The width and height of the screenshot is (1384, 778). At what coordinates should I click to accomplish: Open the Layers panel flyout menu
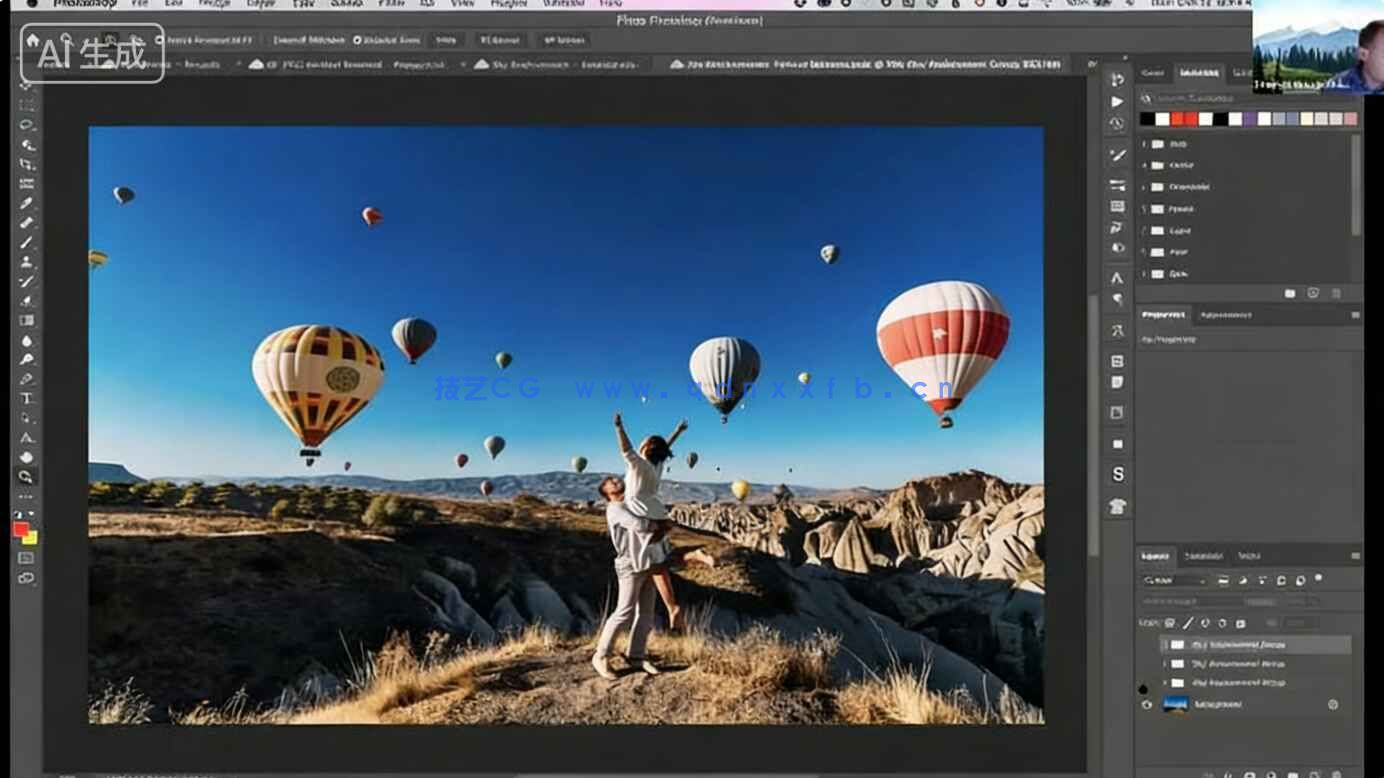coord(1356,556)
